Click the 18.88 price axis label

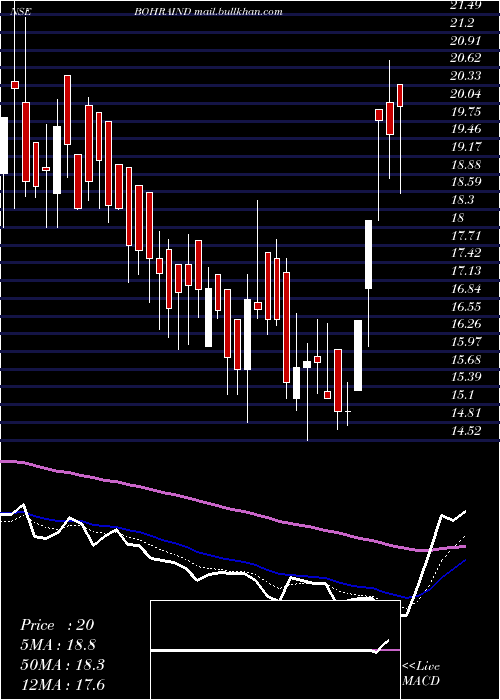tap(465, 164)
